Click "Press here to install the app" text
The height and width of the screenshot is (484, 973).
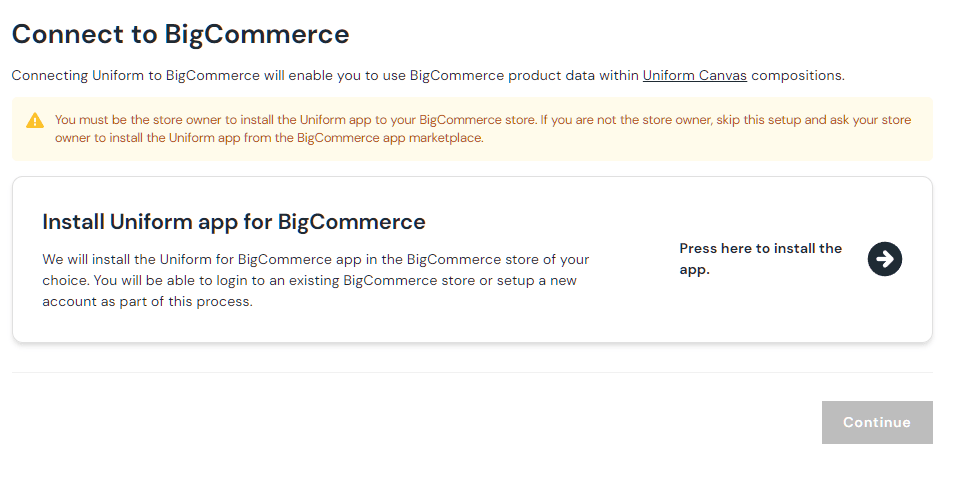(x=760, y=258)
